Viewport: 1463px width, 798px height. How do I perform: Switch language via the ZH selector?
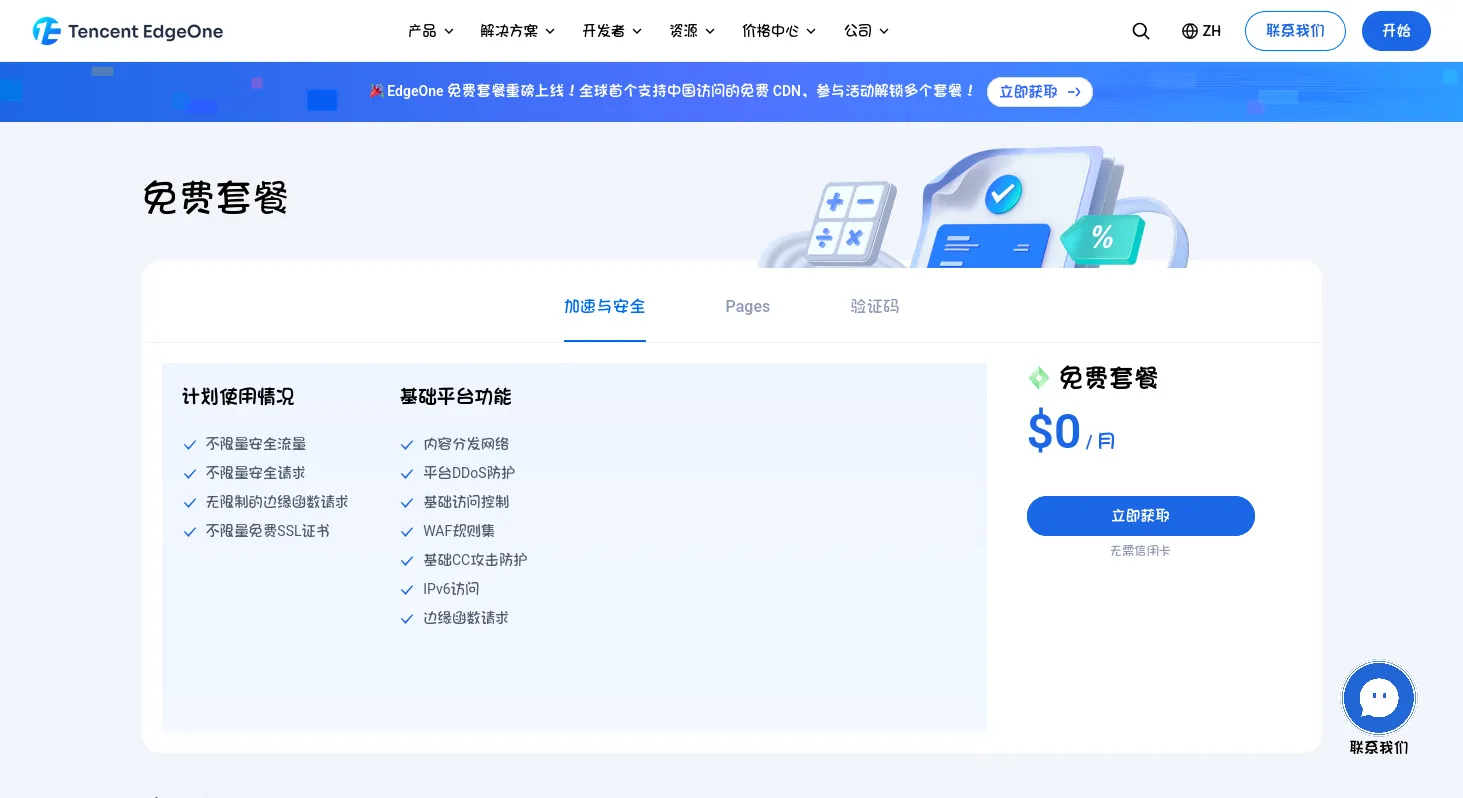click(x=1201, y=31)
